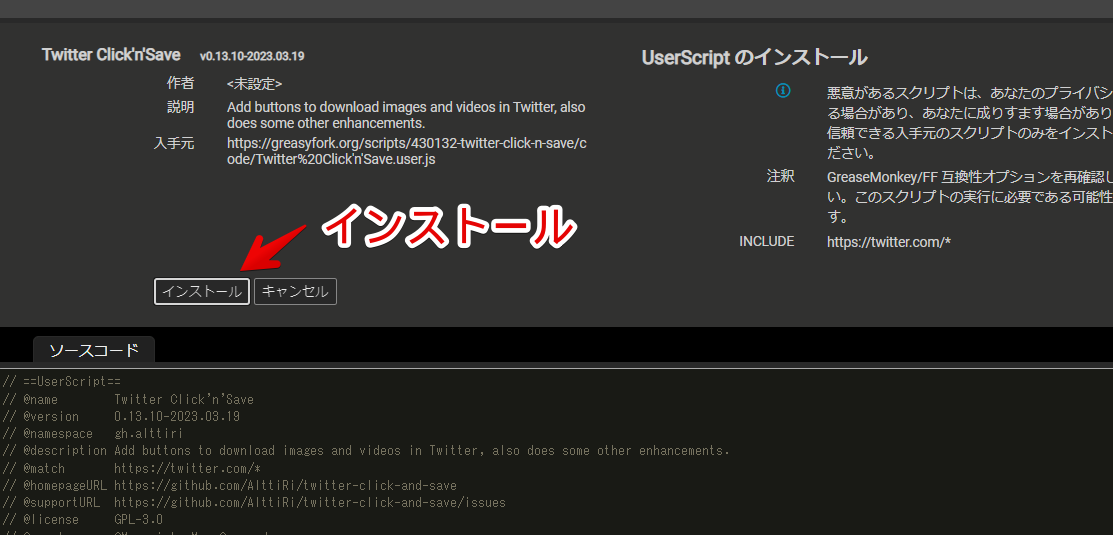Click the malicious script warning text
This screenshot has width=1113, height=535.
[x=970, y=123]
